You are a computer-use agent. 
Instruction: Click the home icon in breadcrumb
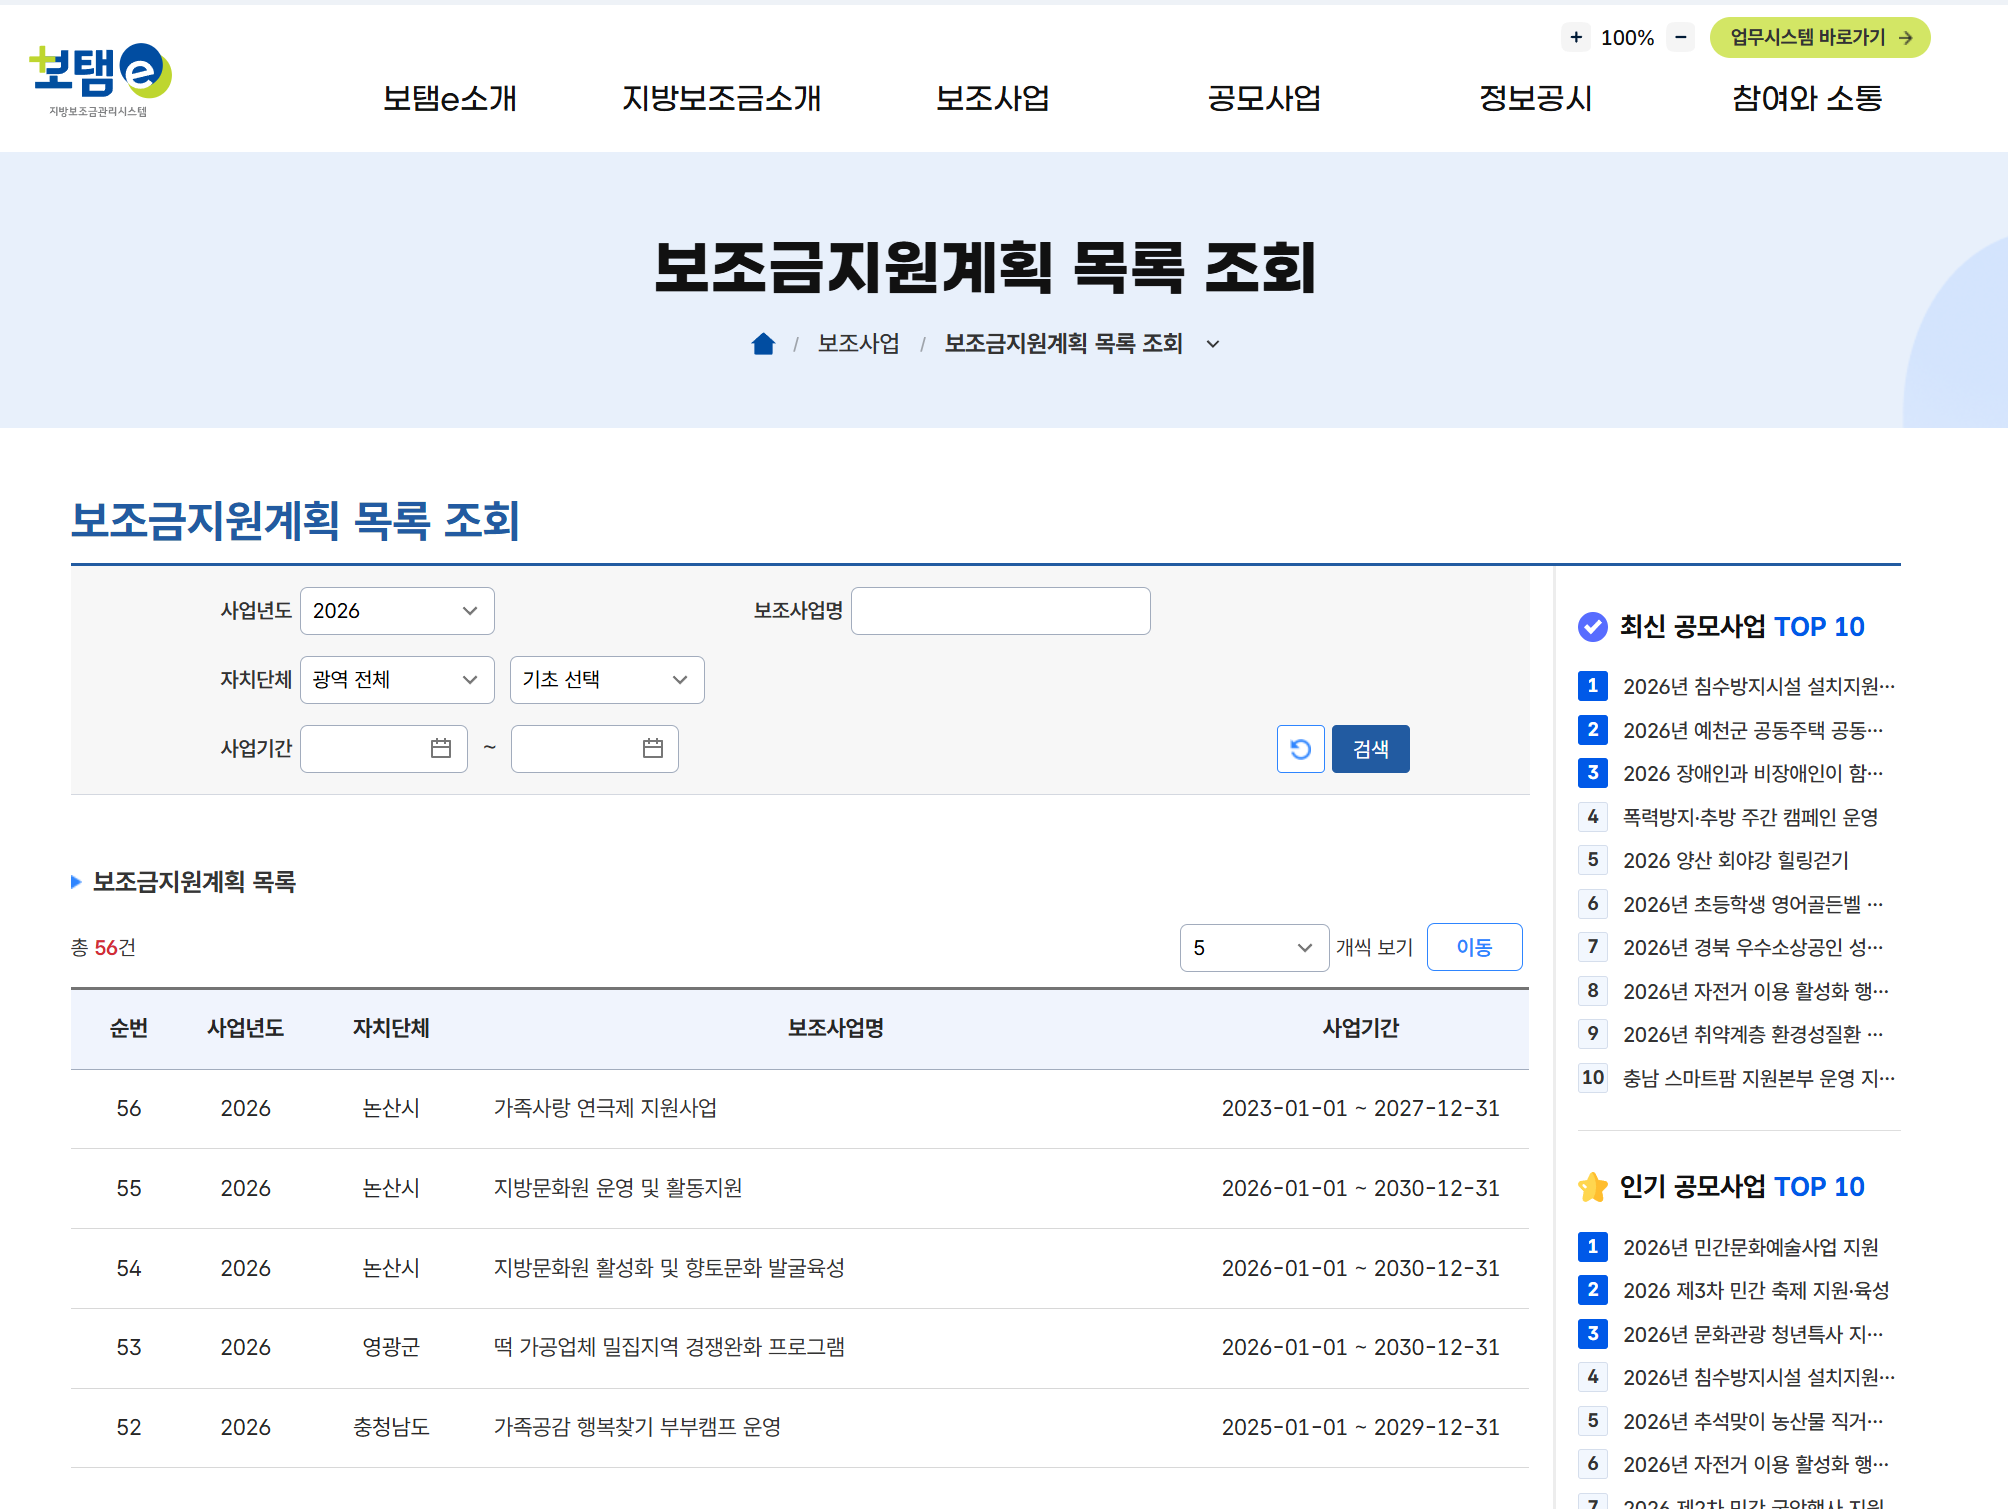coord(763,344)
